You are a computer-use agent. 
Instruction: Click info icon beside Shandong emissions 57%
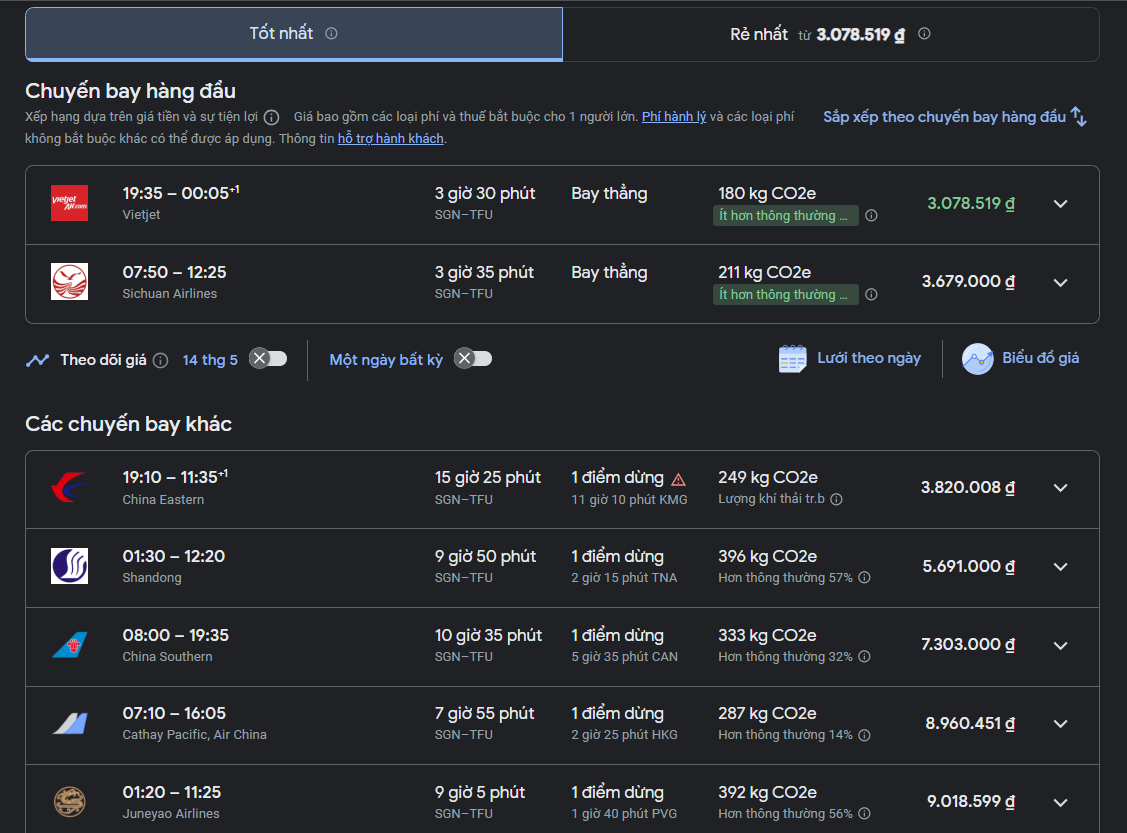tap(864, 577)
